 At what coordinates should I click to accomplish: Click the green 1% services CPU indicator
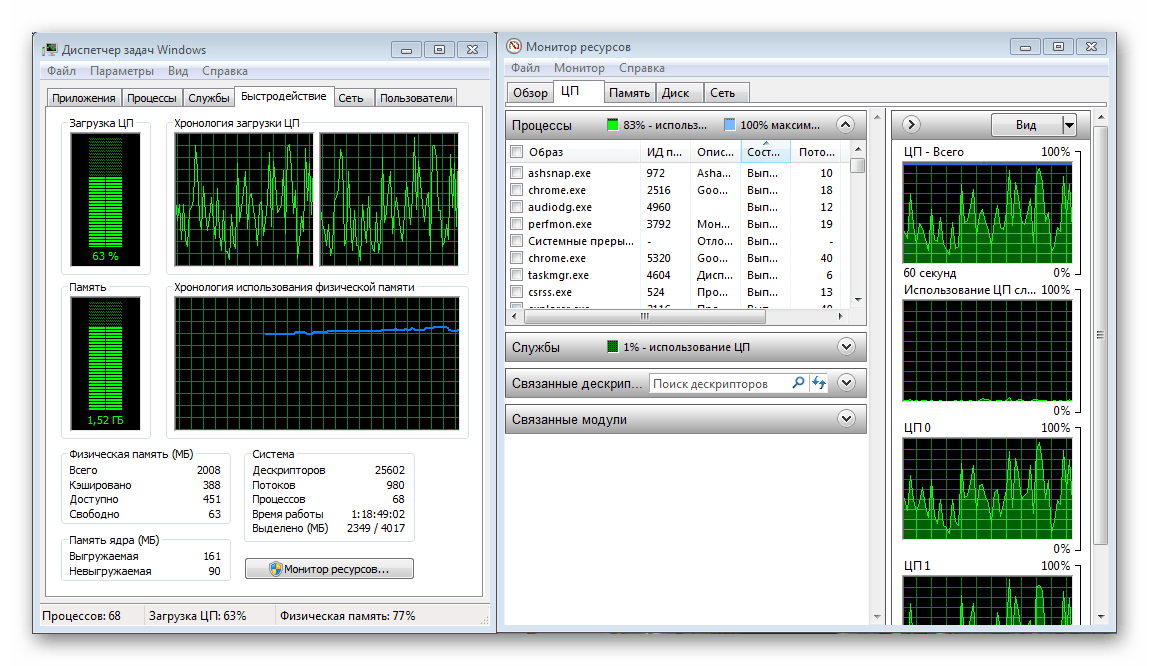pyautogui.click(x=613, y=347)
